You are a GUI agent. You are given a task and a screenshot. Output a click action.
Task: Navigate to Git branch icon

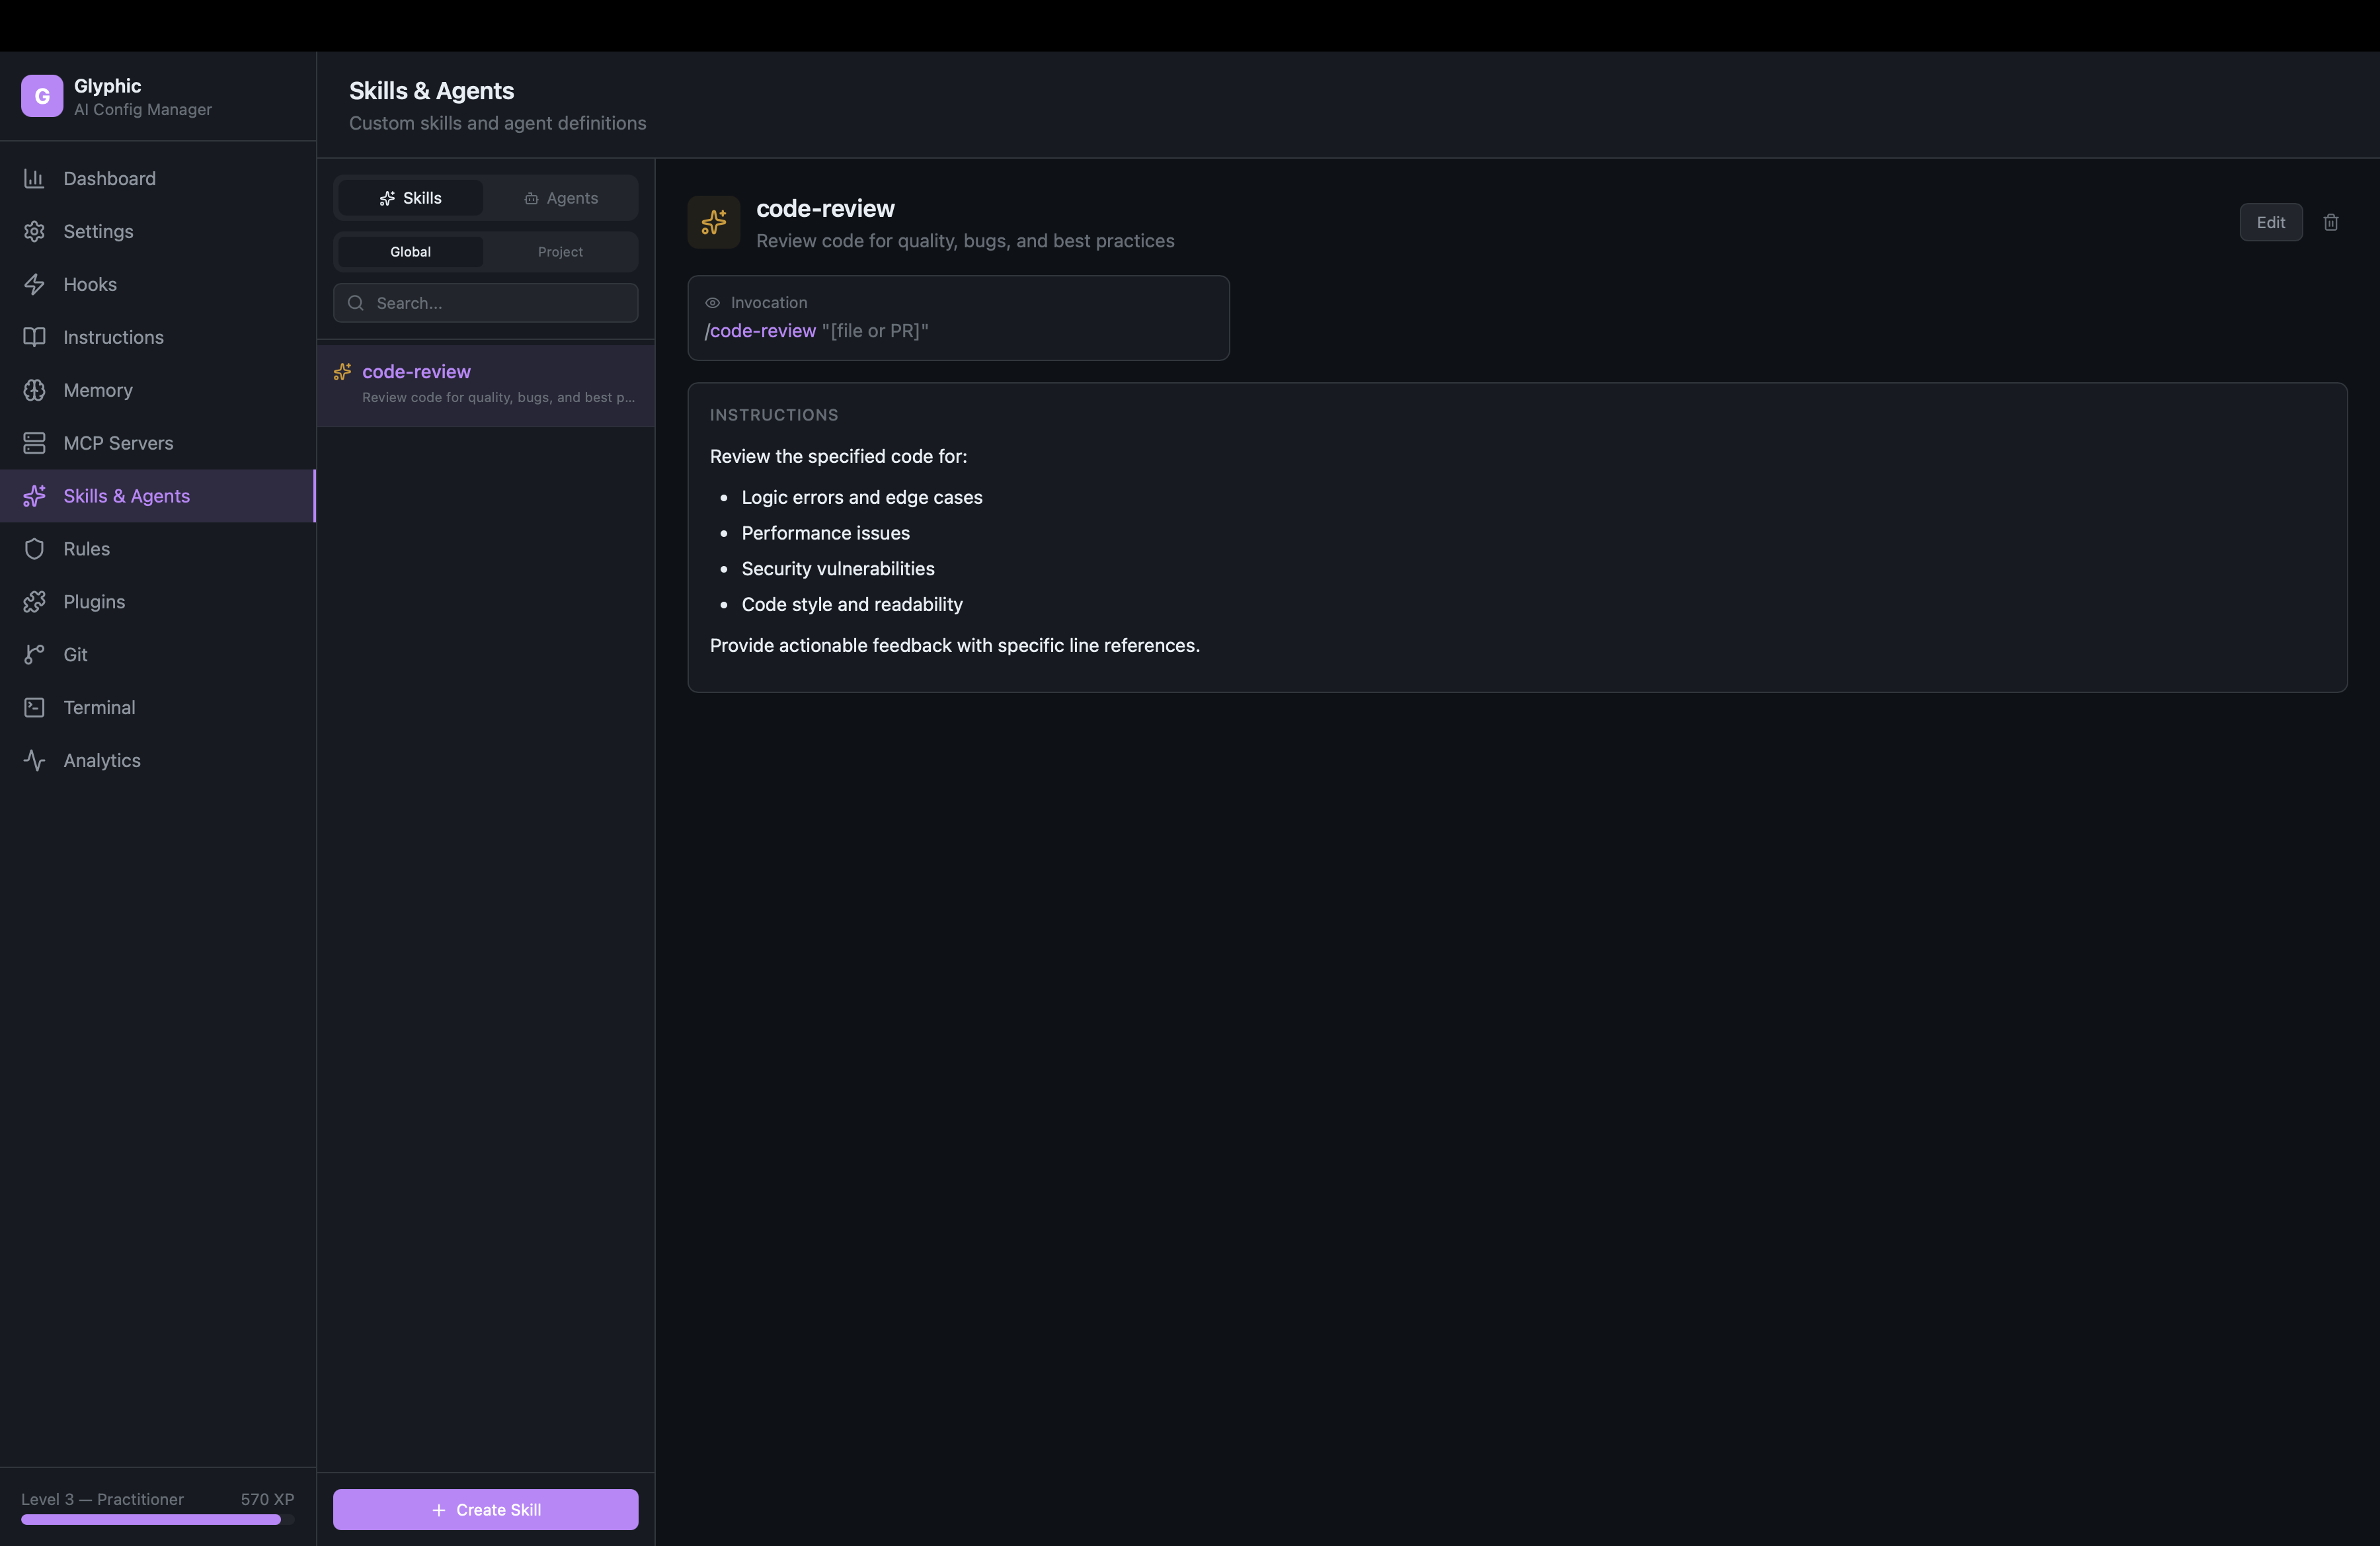coord(35,655)
